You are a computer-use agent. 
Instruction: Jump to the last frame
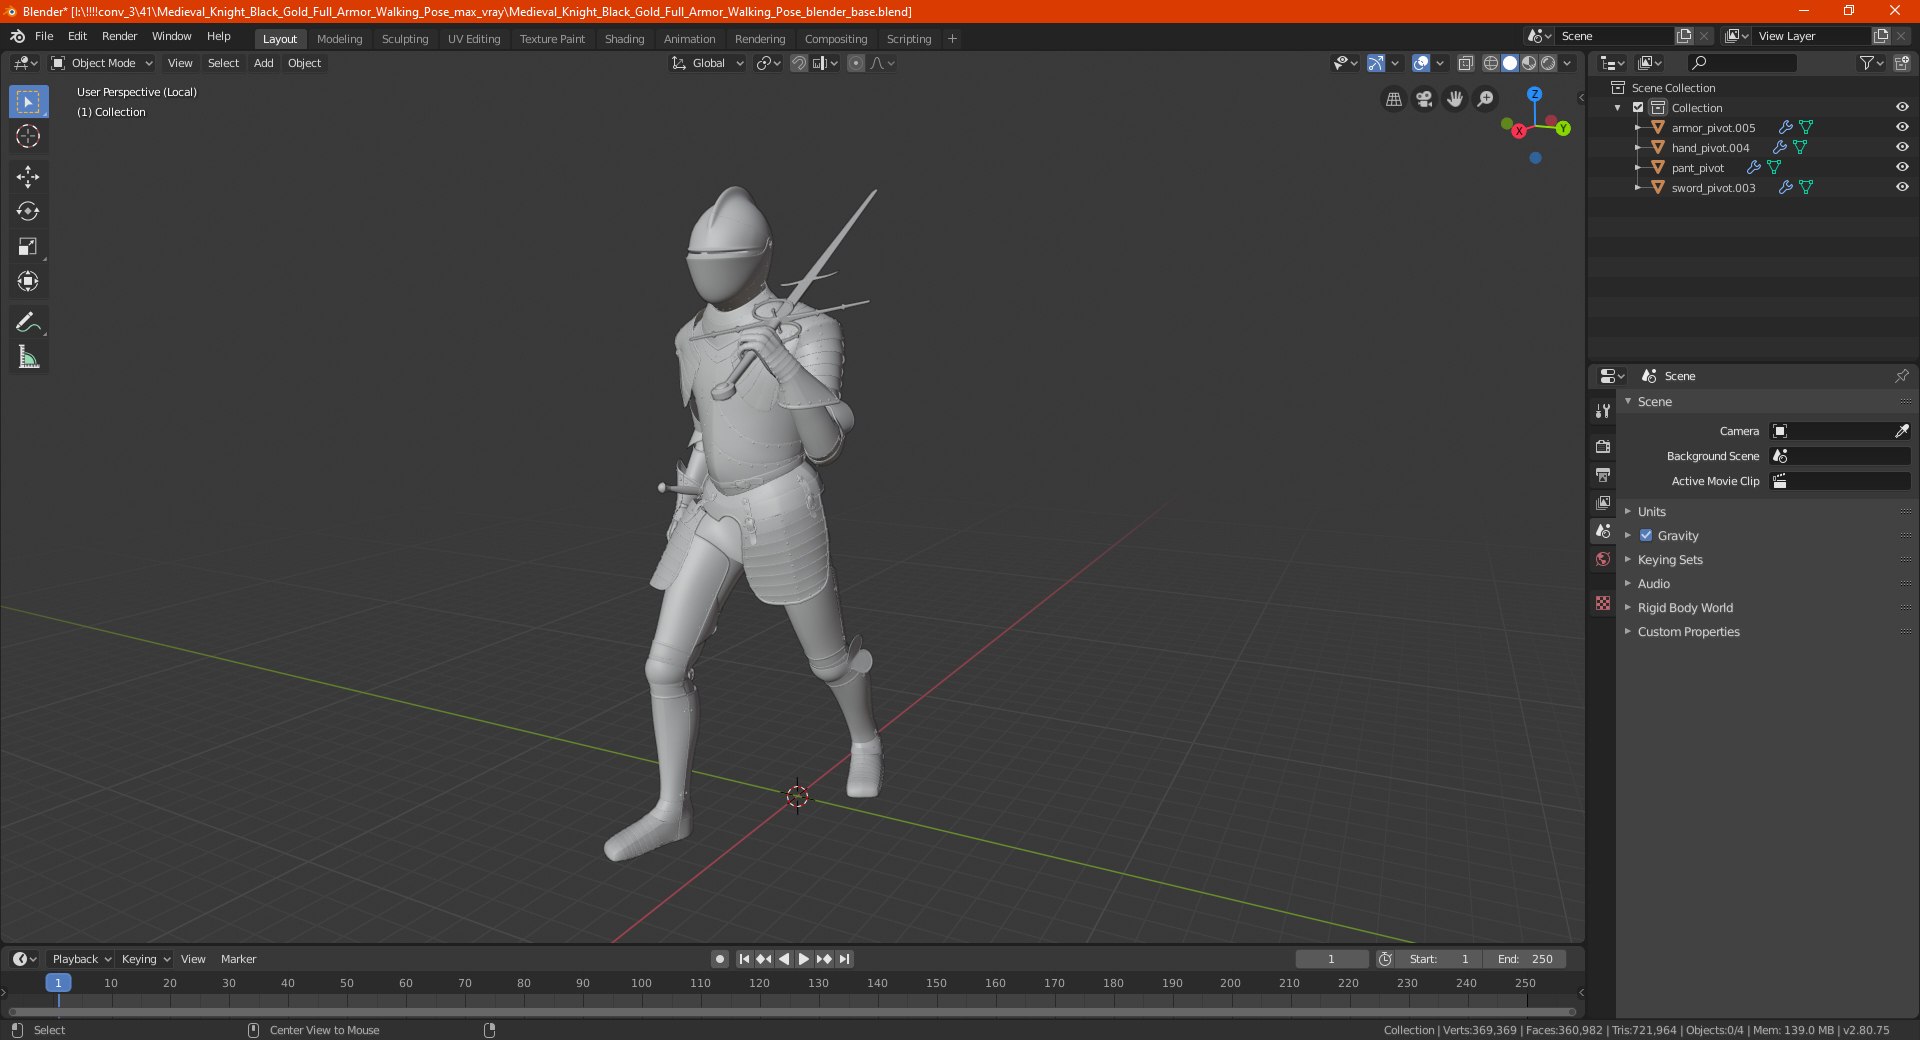tap(844, 959)
